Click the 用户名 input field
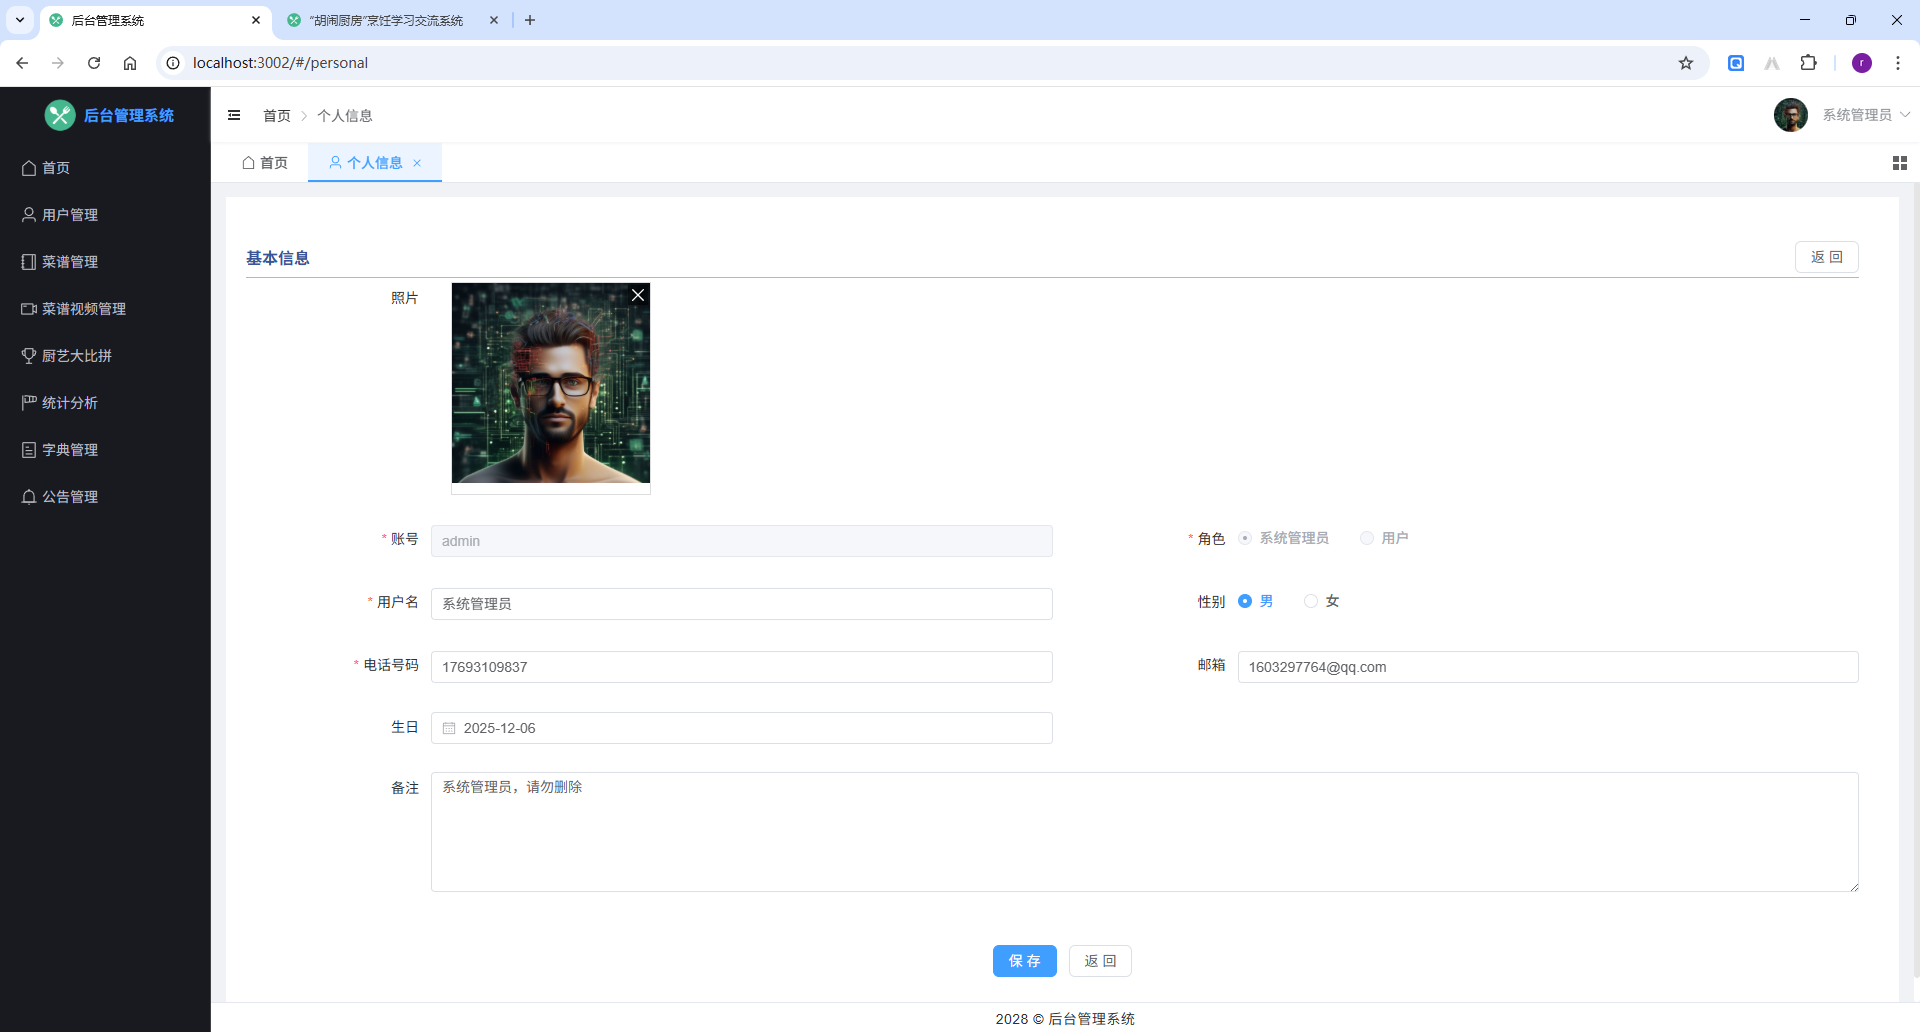 point(742,604)
